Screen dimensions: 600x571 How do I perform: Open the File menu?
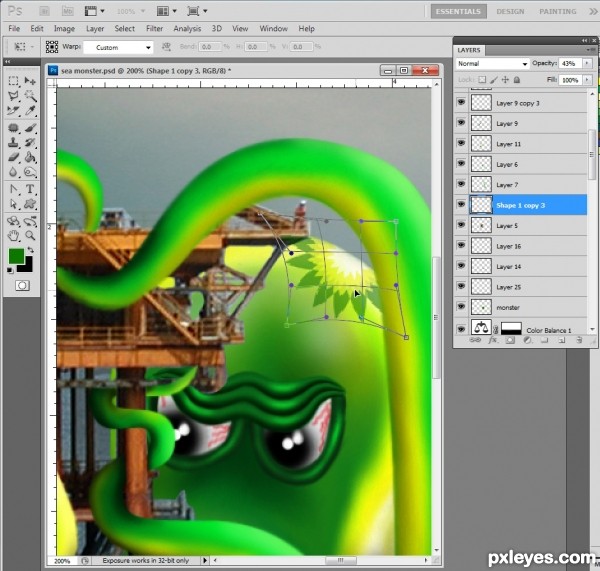tap(14, 29)
